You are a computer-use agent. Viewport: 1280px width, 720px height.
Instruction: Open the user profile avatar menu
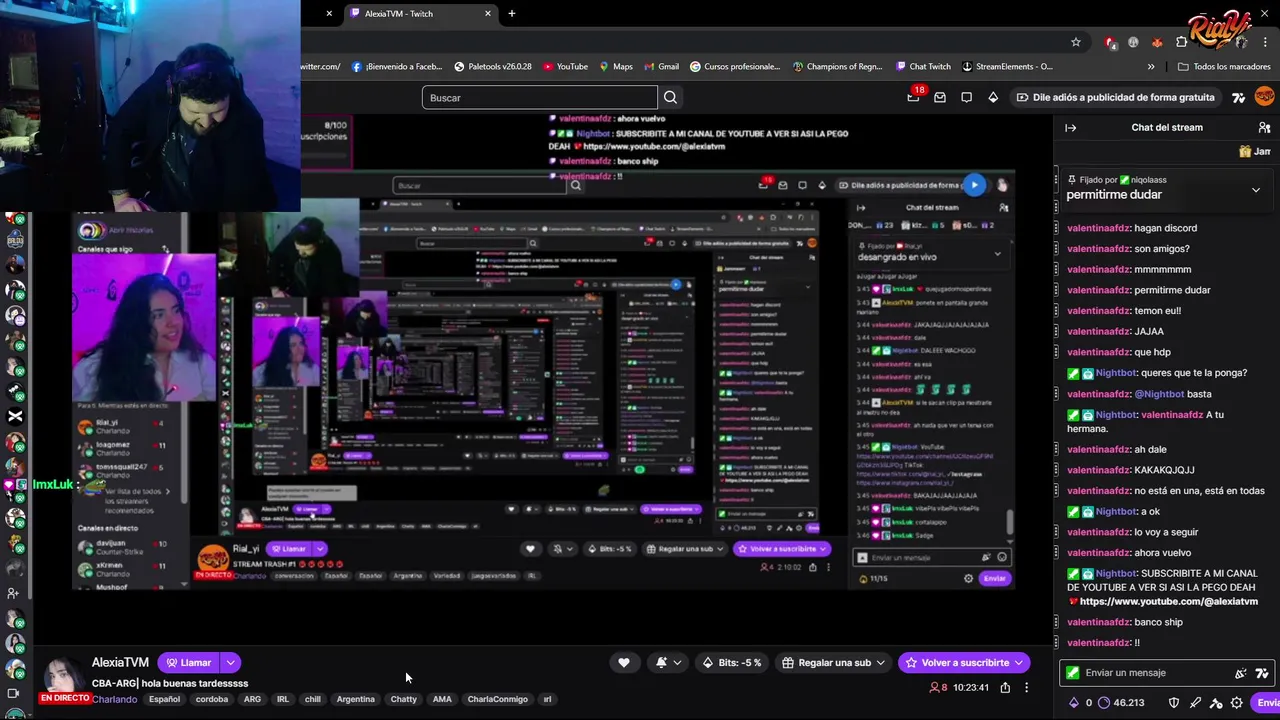(1265, 97)
